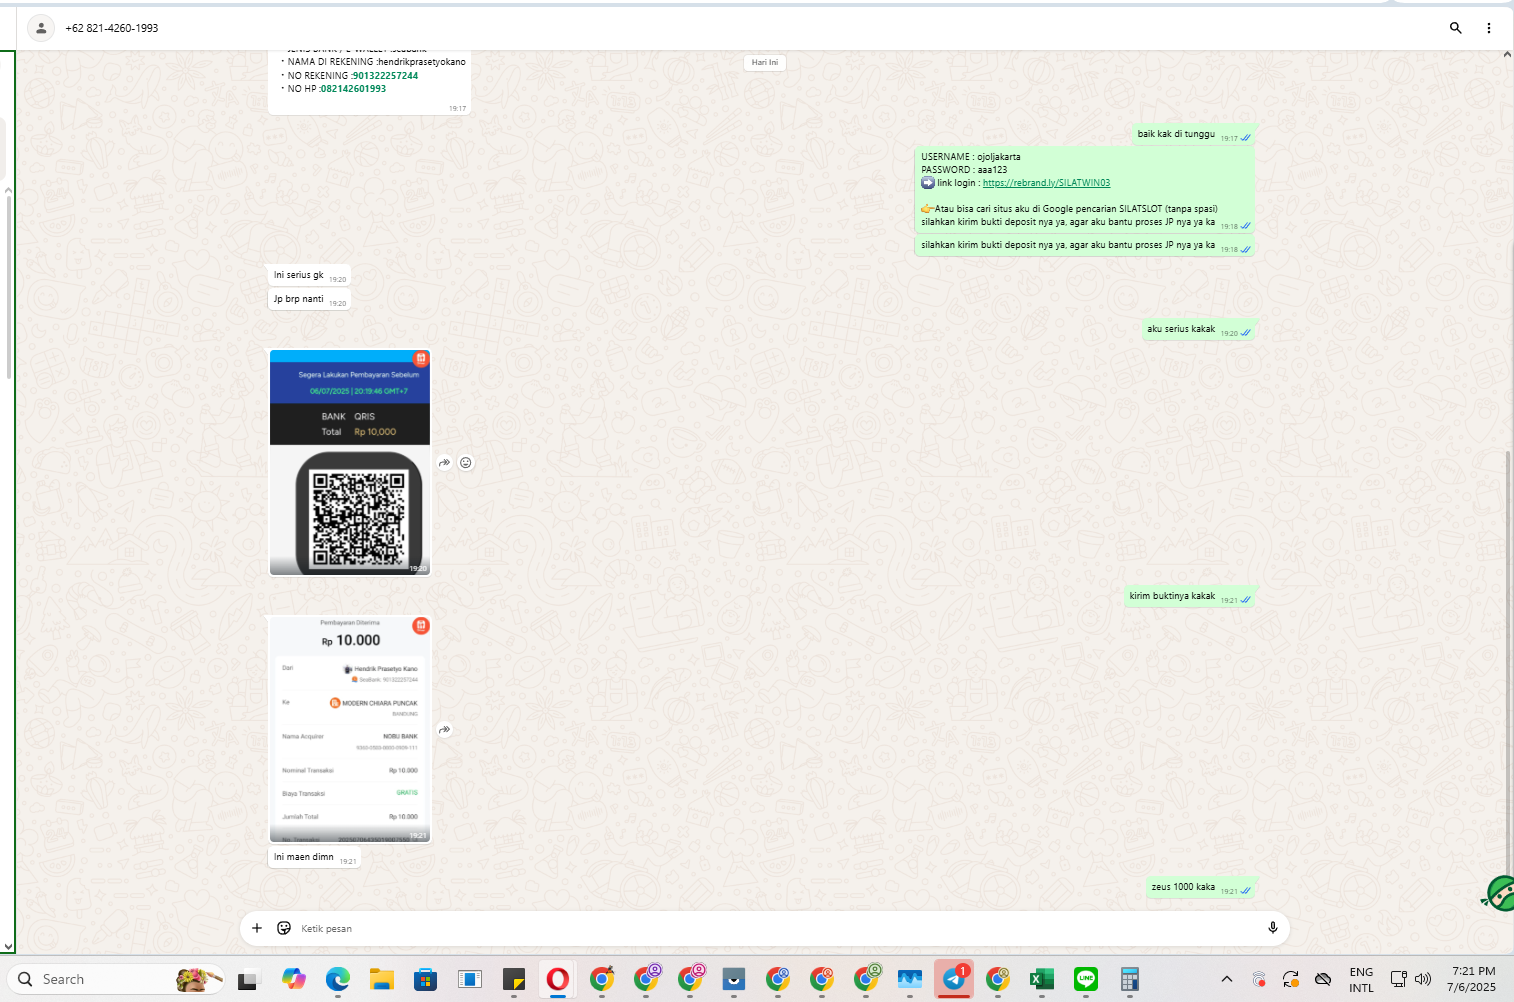Image resolution: width=1514 pixels, height=1002 pixels.
Task: Open Copilot from the taskbar
Action: point(294,979)
